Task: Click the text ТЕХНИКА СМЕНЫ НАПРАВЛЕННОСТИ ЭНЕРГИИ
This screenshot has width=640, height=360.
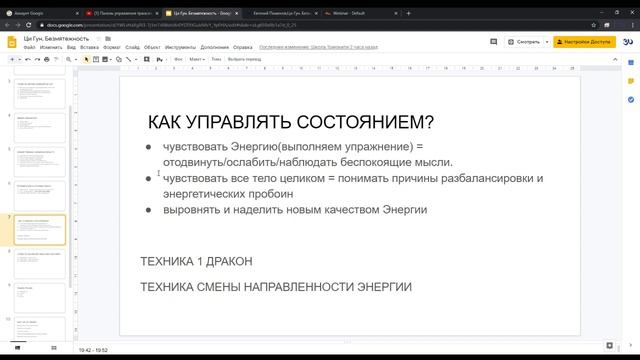Action: pyautogui.click(x=276, y=287)
